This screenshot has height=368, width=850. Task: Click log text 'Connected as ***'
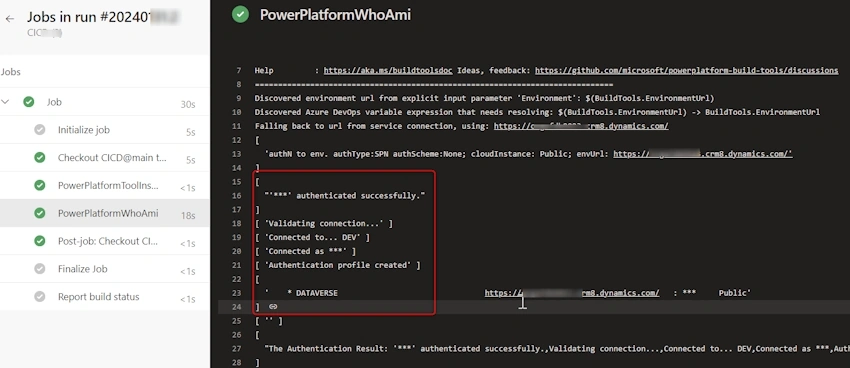coord(307,251)
